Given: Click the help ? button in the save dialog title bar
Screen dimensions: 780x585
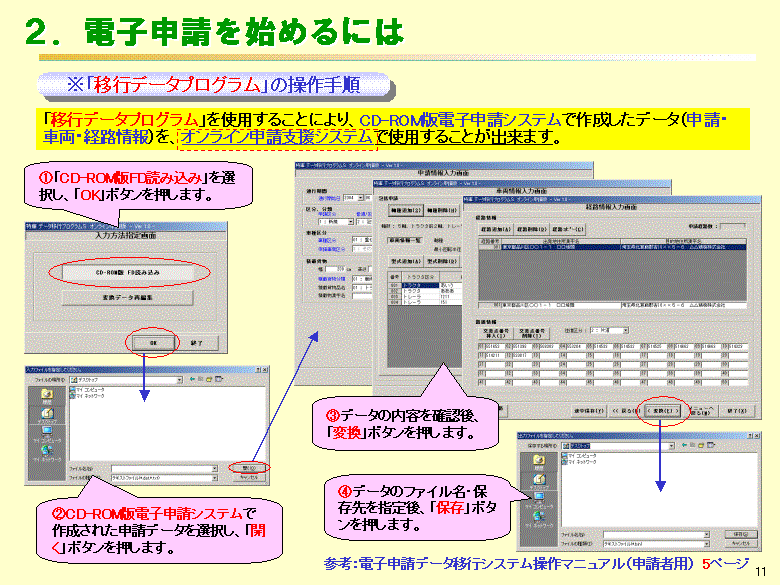Looking at the screenshot, I should [750, 435].
